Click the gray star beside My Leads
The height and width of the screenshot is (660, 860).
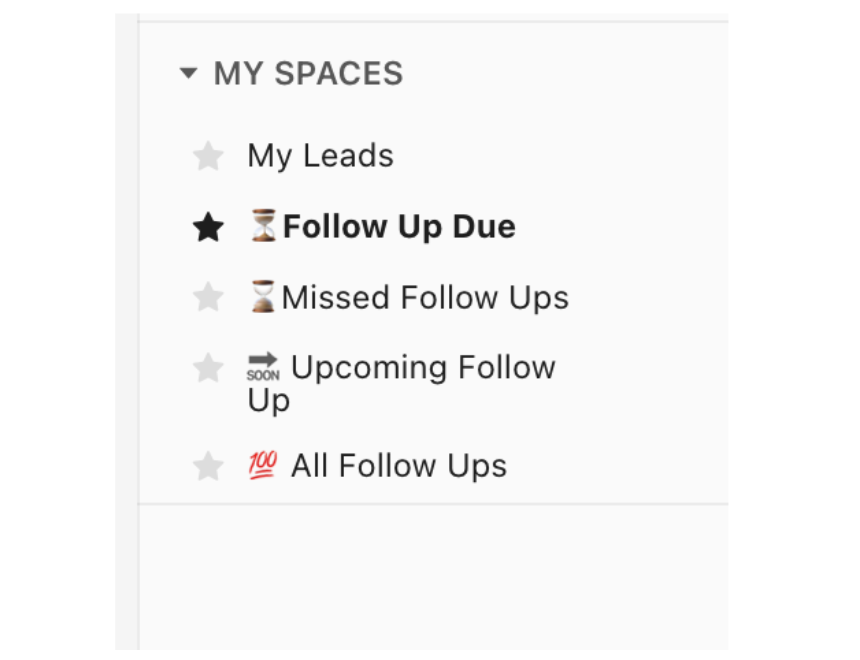[x=208, y=155]
